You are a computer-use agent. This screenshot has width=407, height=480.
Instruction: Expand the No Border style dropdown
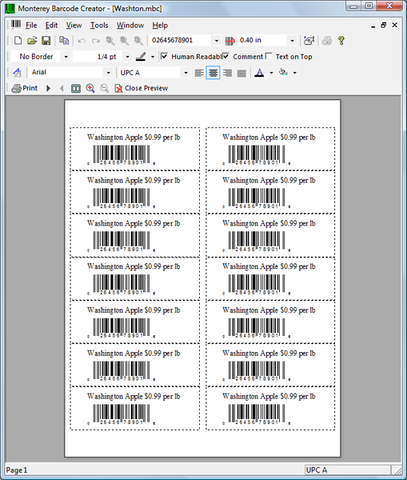66,57
